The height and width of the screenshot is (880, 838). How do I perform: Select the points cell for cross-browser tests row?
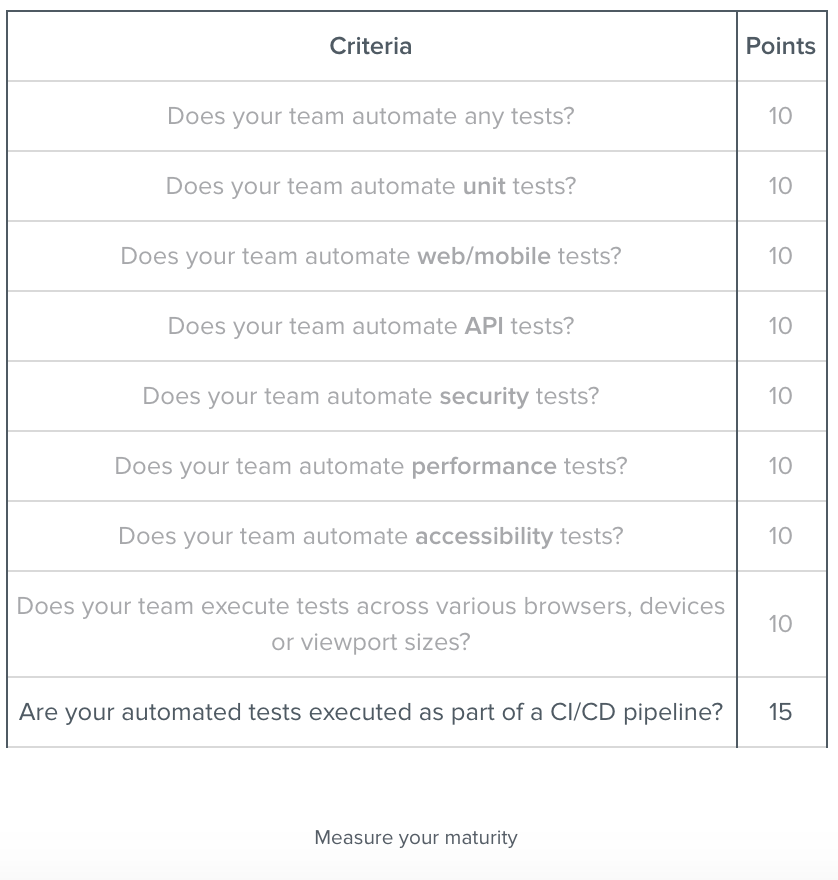781,624
